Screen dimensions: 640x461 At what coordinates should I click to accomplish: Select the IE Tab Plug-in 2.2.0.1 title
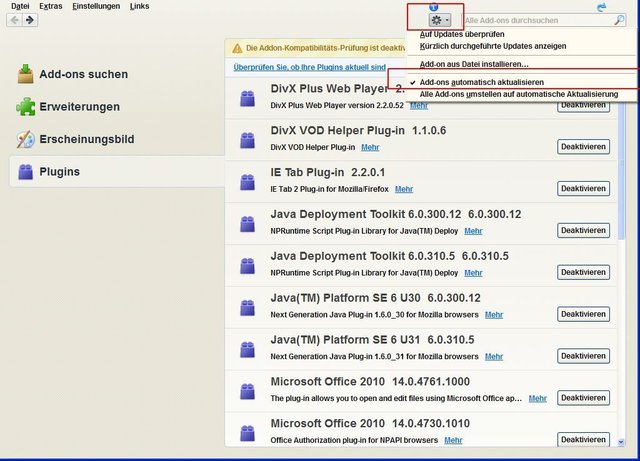tap(327, 173)
